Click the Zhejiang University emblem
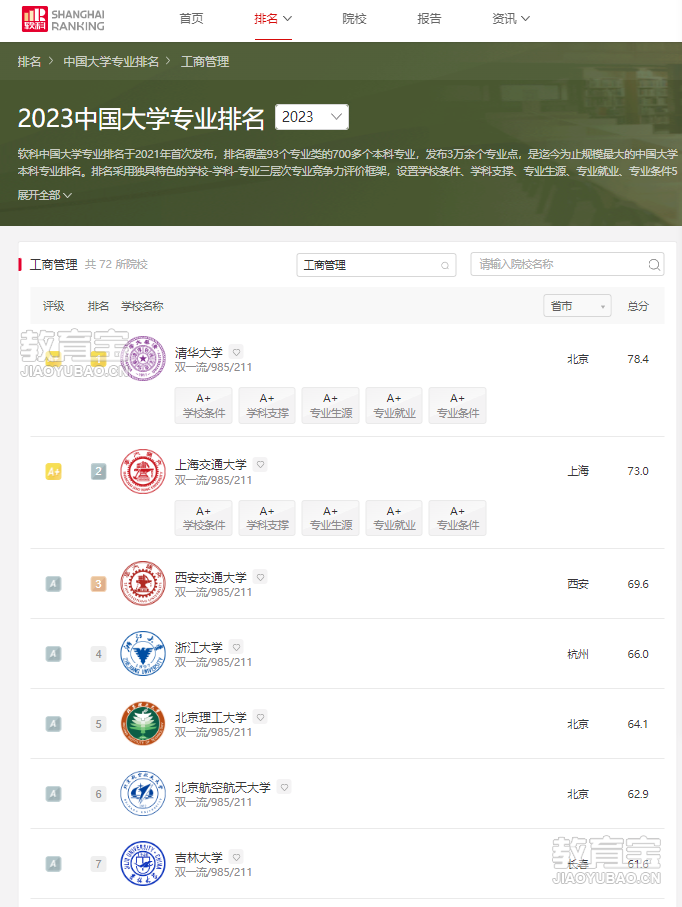 [x=143, y=654]
